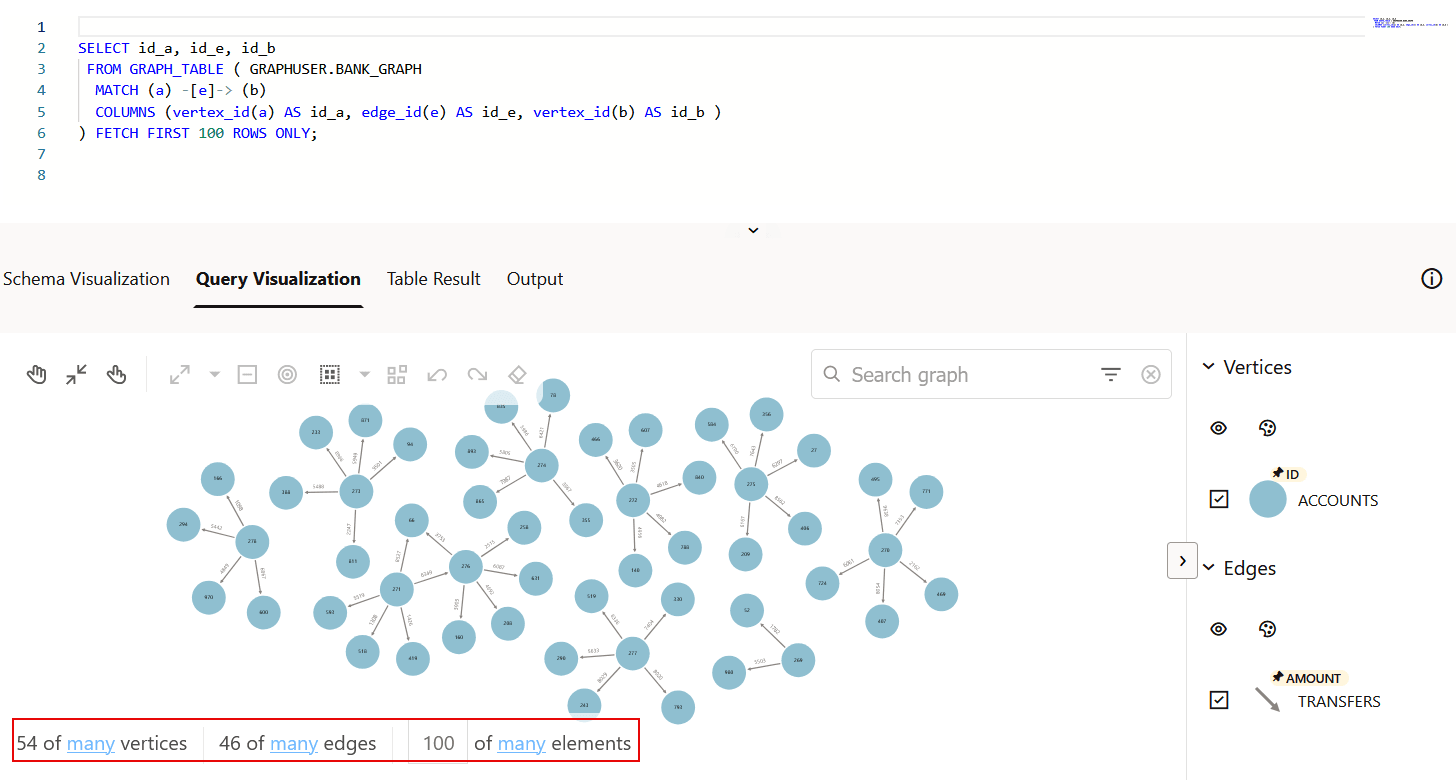
Task: Click 'GRAPHUSER.BANK_GRAPH' in the query
Action: pos(336,69)
